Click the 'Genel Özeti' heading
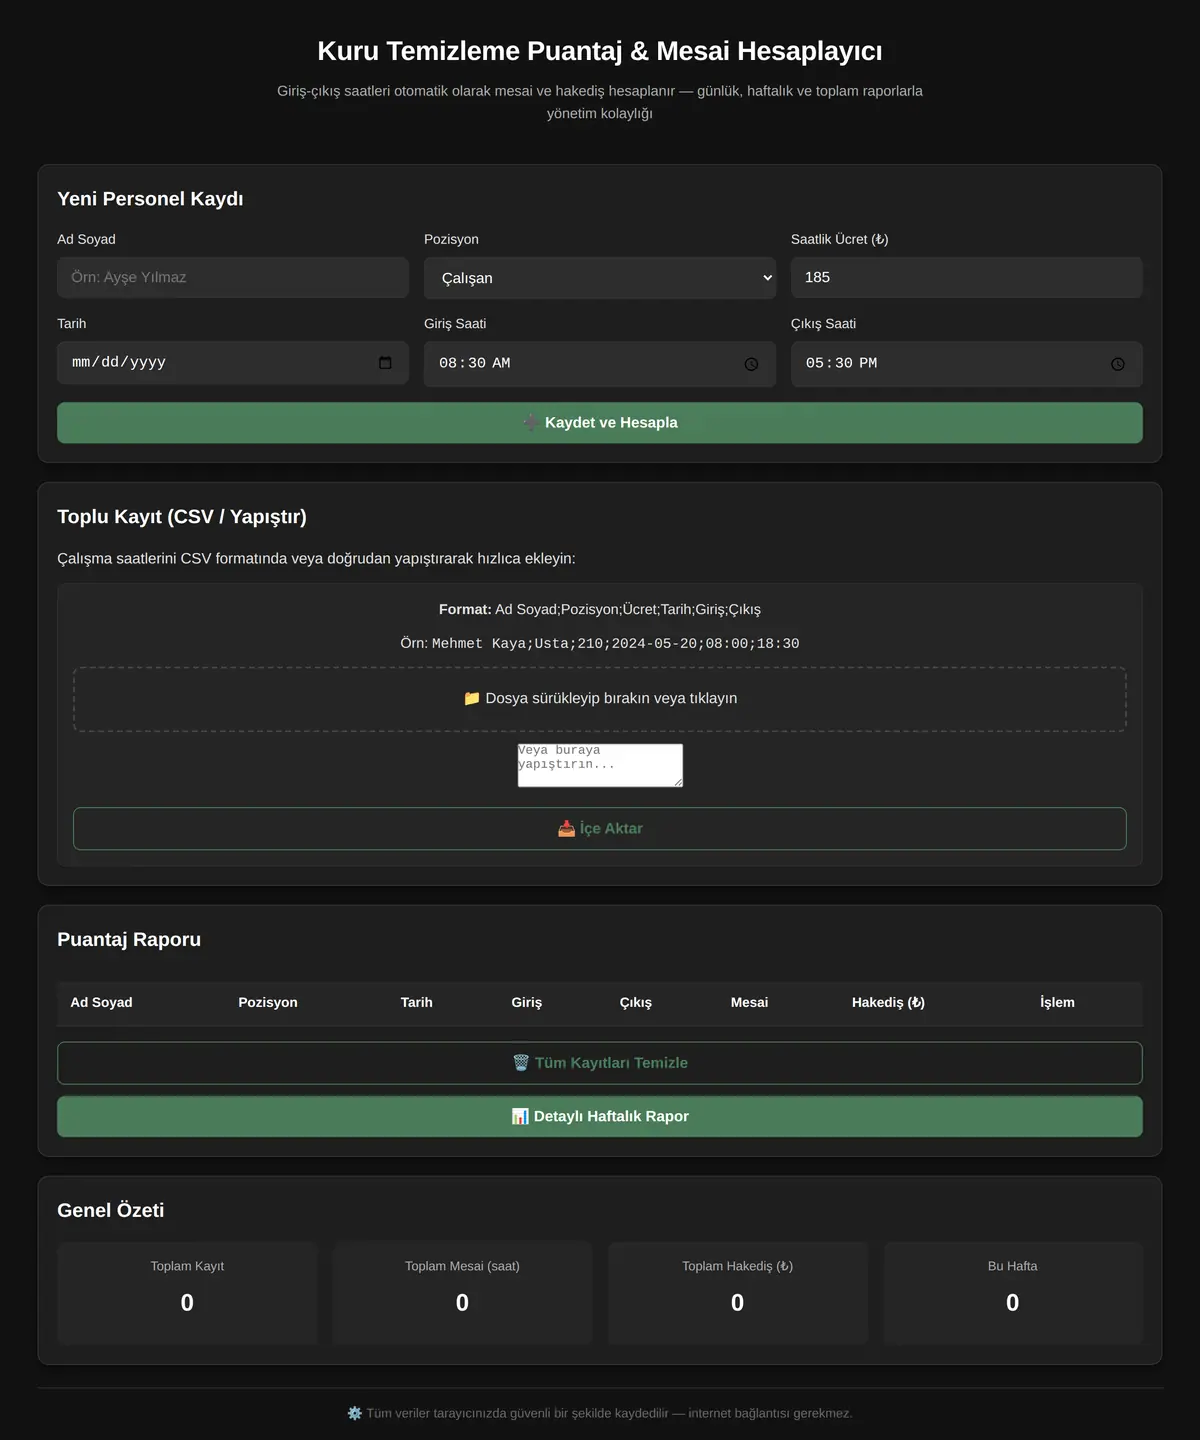The height and width of the screenshot is (1440, 1200). click(x=111, y=1210)
